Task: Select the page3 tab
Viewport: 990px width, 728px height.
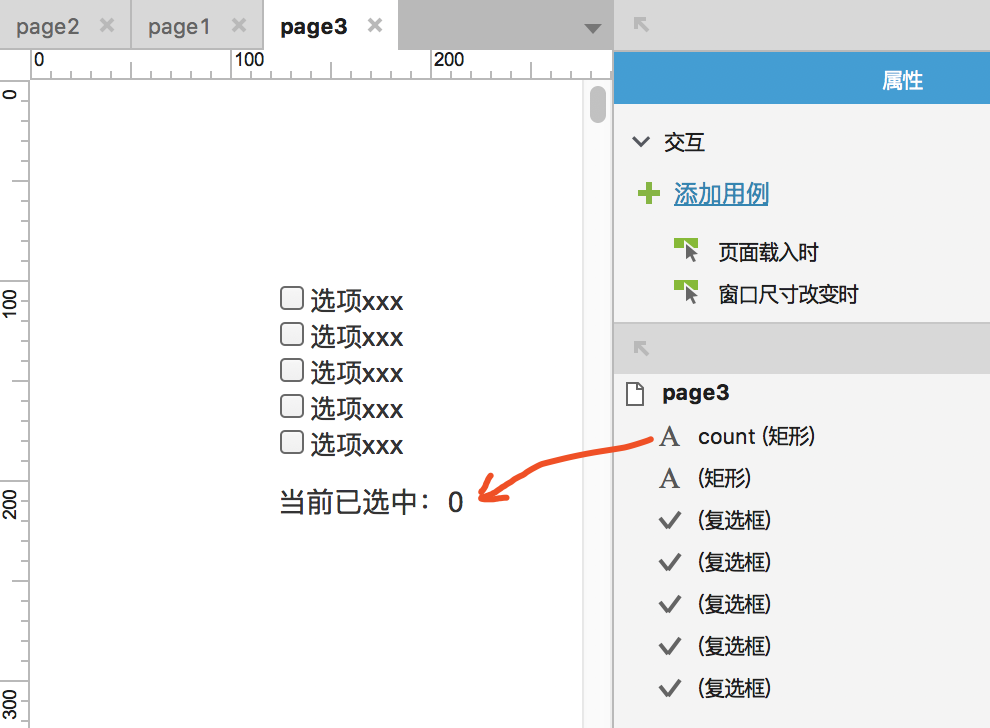Action: (x=313, y=27)
